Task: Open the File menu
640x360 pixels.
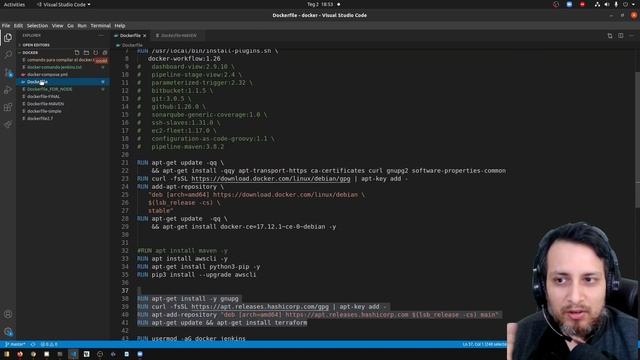Action: [6, 26]
